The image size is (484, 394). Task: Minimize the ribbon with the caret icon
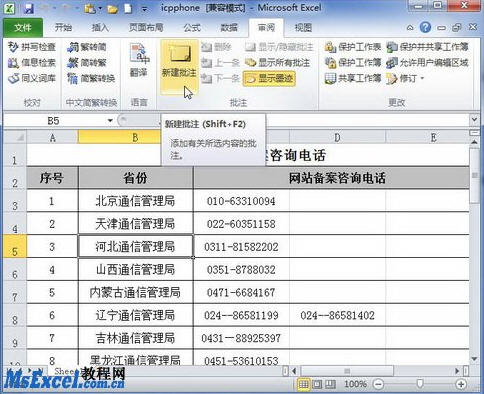(x=410, y=28)
